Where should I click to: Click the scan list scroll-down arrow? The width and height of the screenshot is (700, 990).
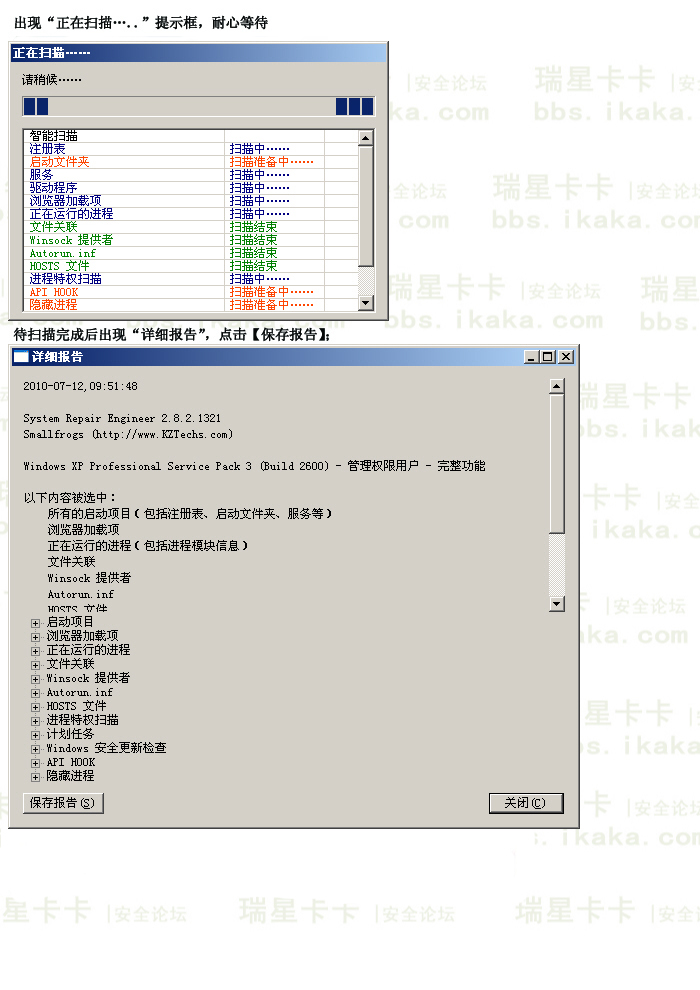point(366,303)
